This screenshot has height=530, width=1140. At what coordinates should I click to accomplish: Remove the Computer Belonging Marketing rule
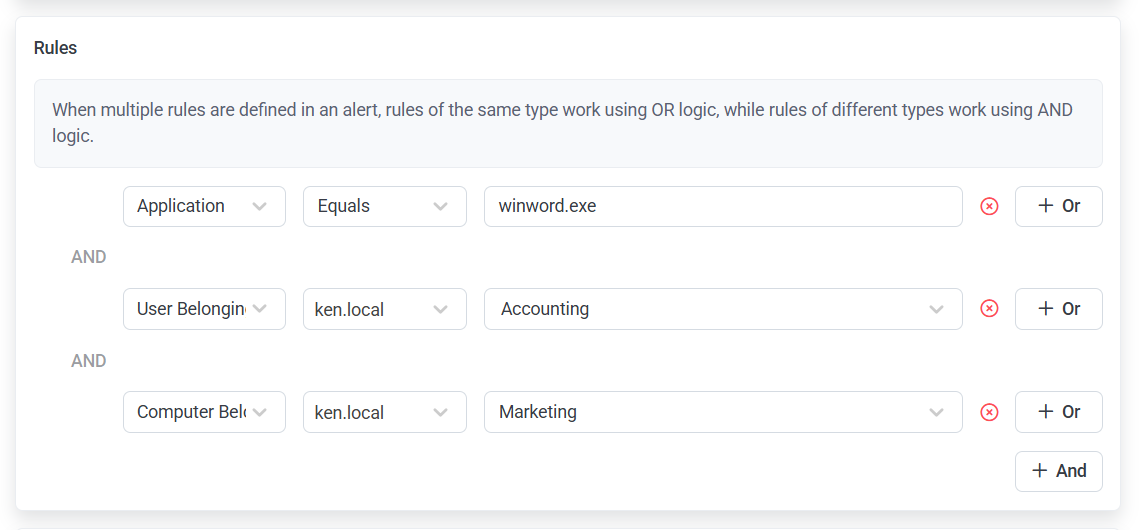pyautogui.click(x=989, y=412)
